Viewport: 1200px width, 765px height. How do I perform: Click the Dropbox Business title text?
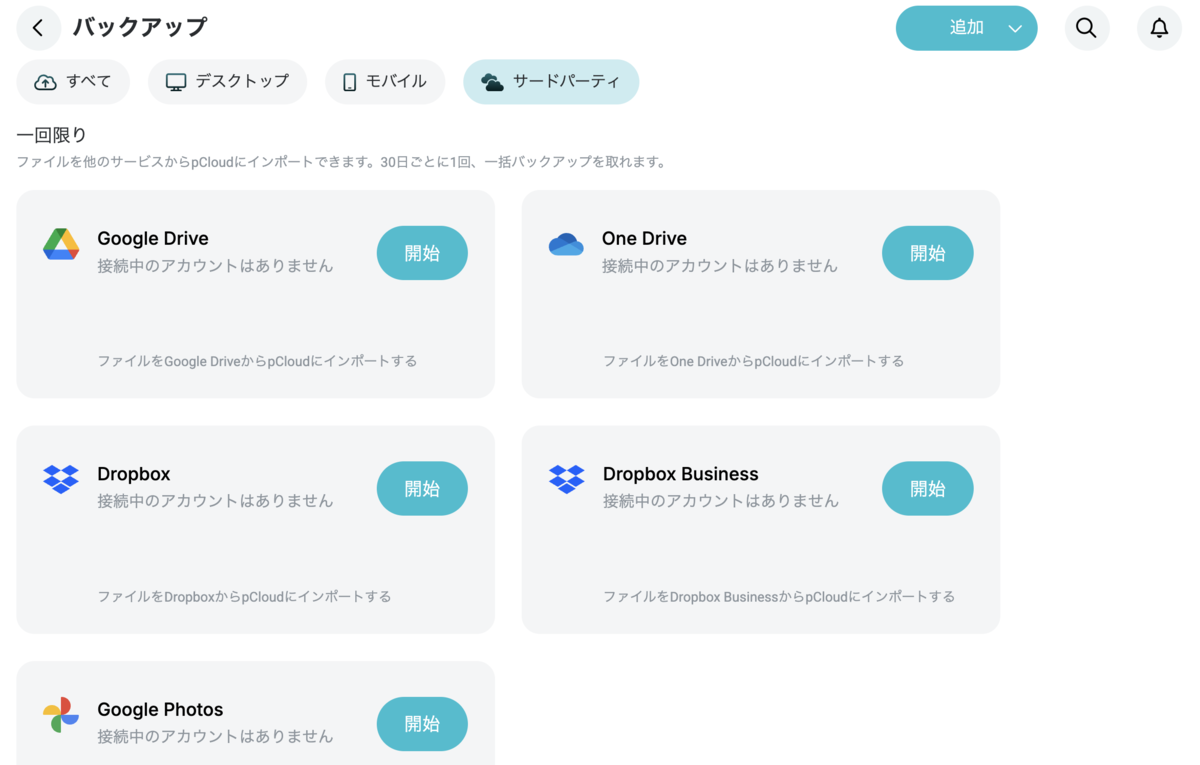coord(681,474)
